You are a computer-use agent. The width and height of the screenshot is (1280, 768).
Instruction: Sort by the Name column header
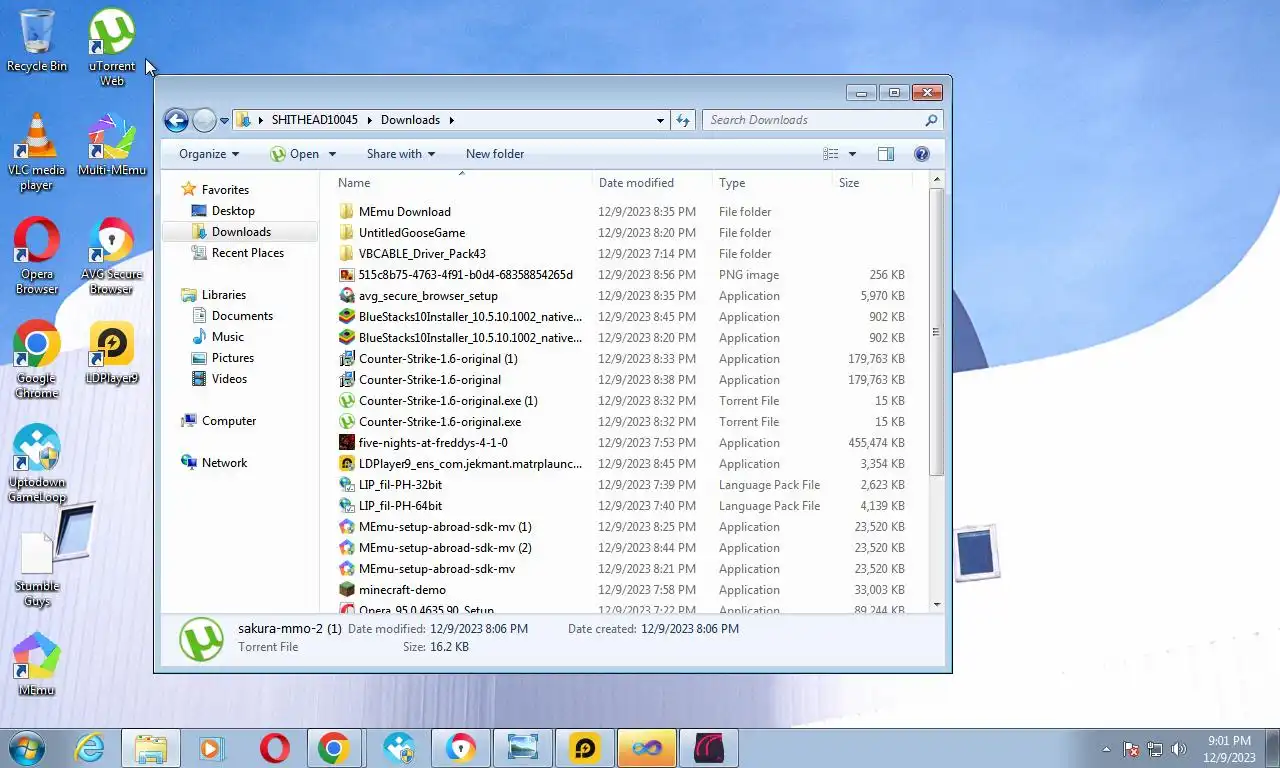coord(460,183)
